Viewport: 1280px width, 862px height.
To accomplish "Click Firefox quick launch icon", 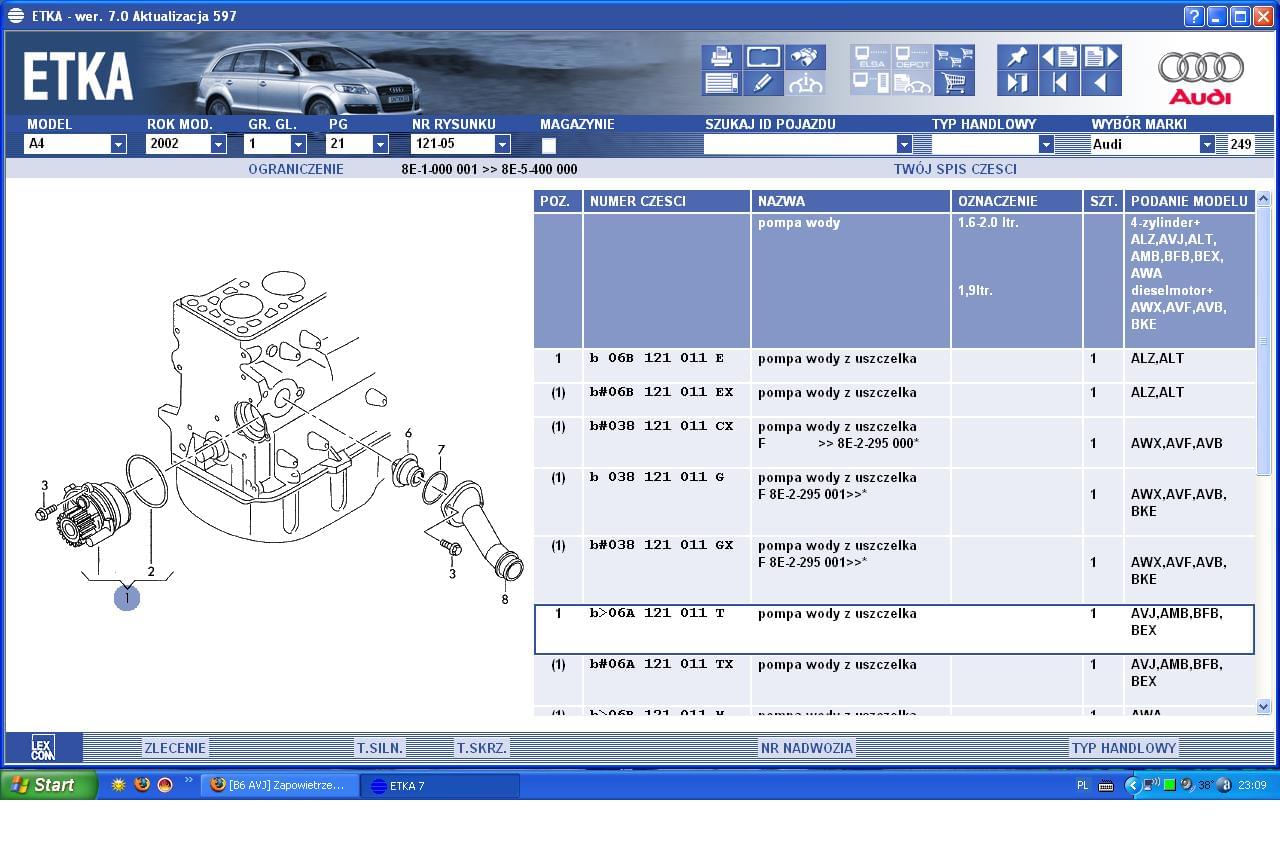I will pos(142,785).
